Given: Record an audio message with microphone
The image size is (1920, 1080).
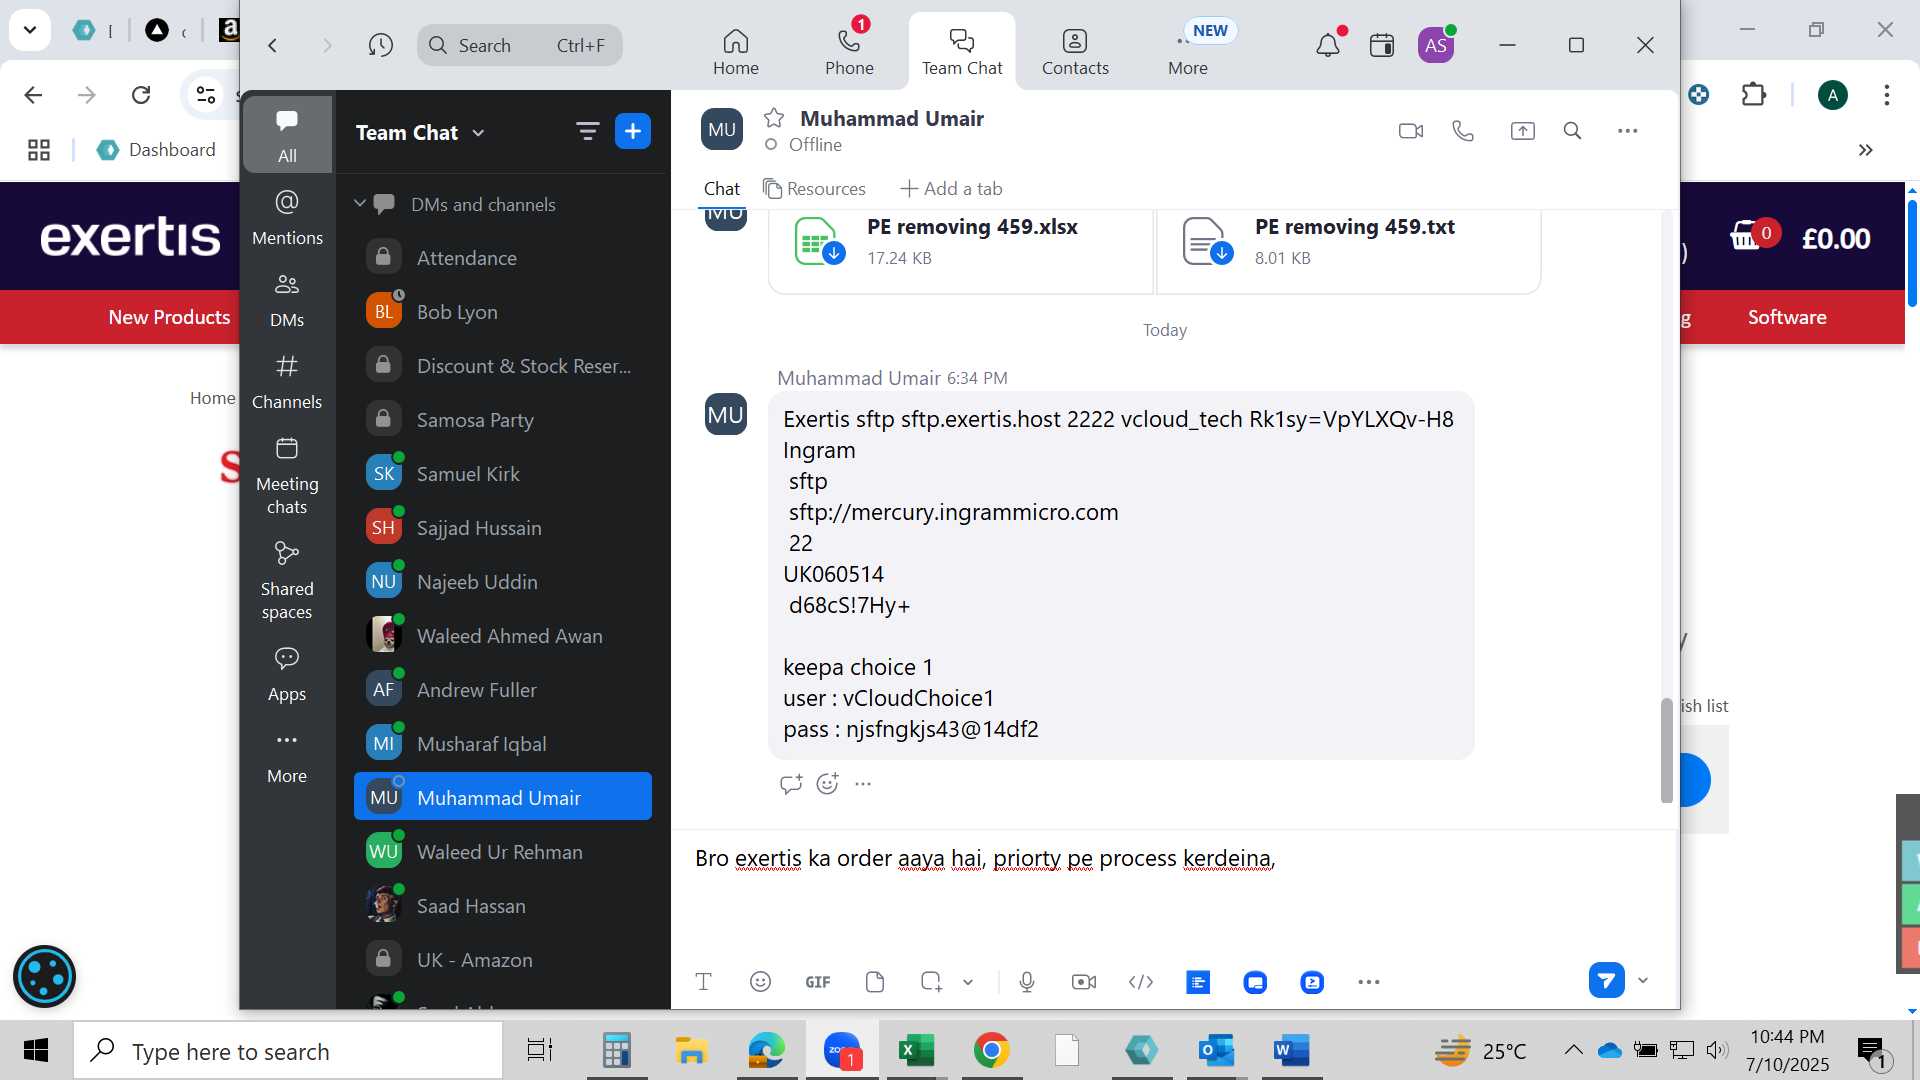Looking at the screenshot, I should (x=1027, y=982).
